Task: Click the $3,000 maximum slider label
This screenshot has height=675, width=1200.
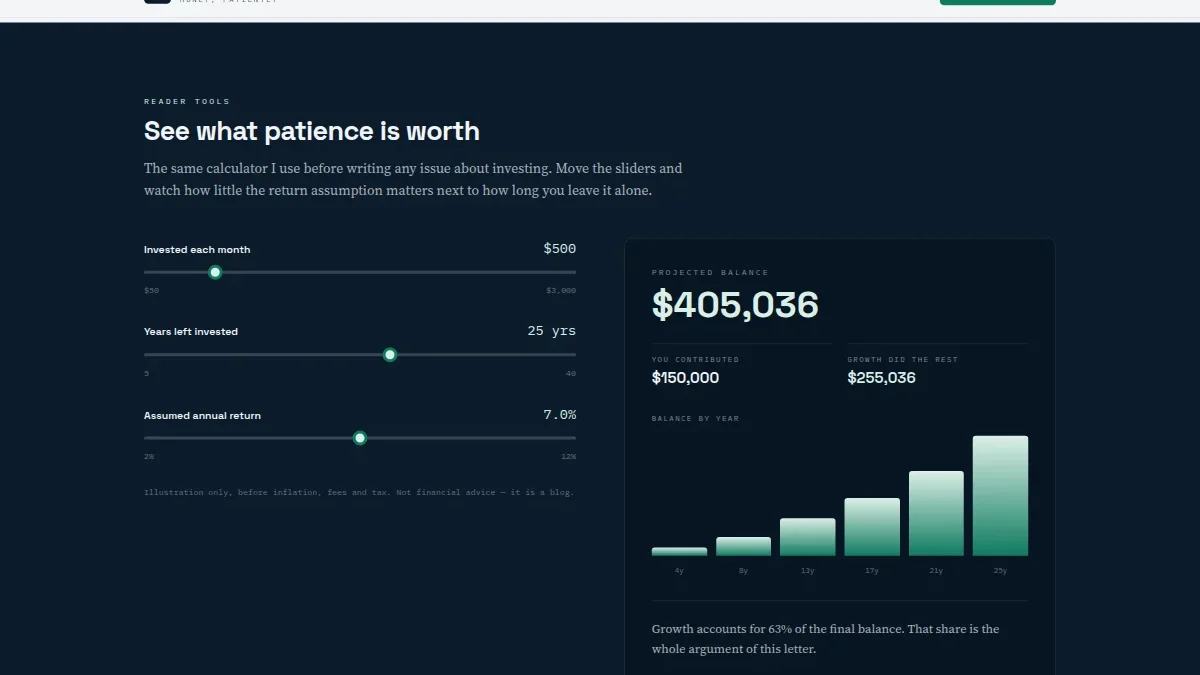Action: 561,291
